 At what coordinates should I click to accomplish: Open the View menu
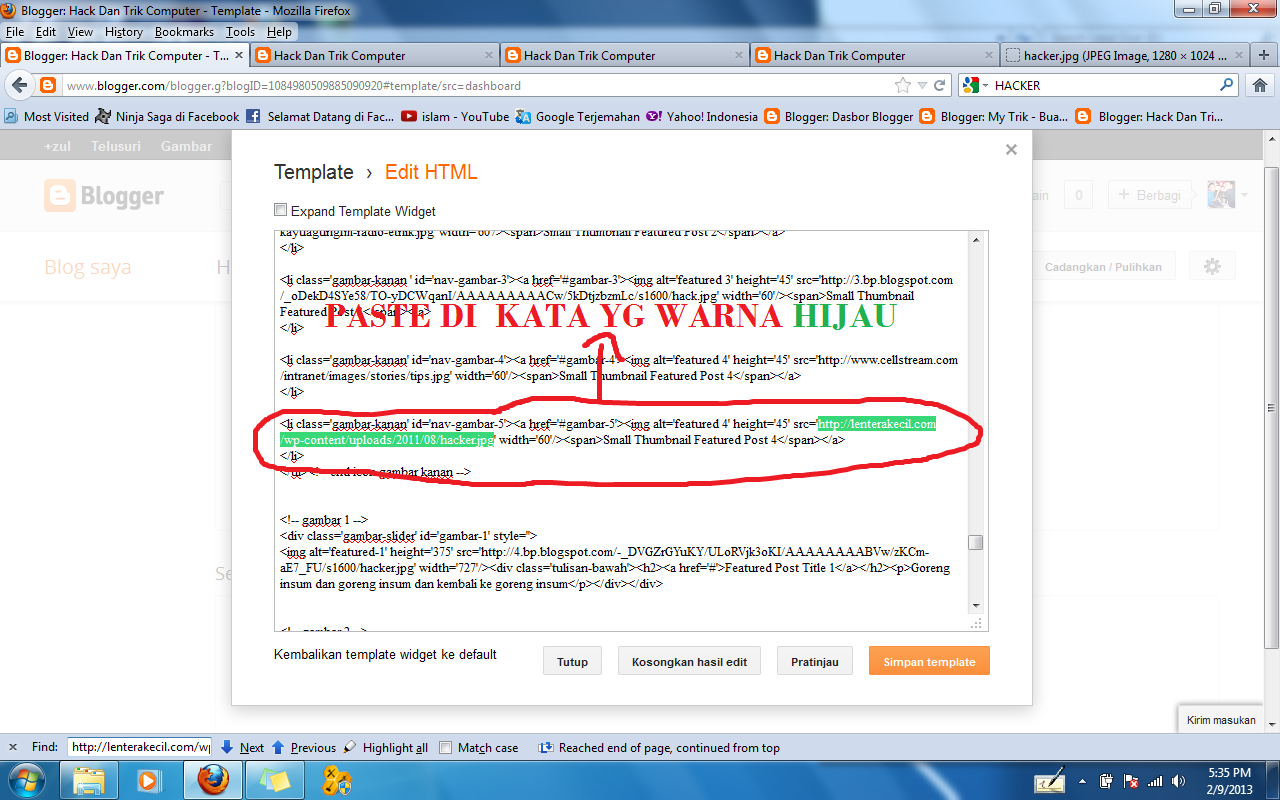click(80, 32)
